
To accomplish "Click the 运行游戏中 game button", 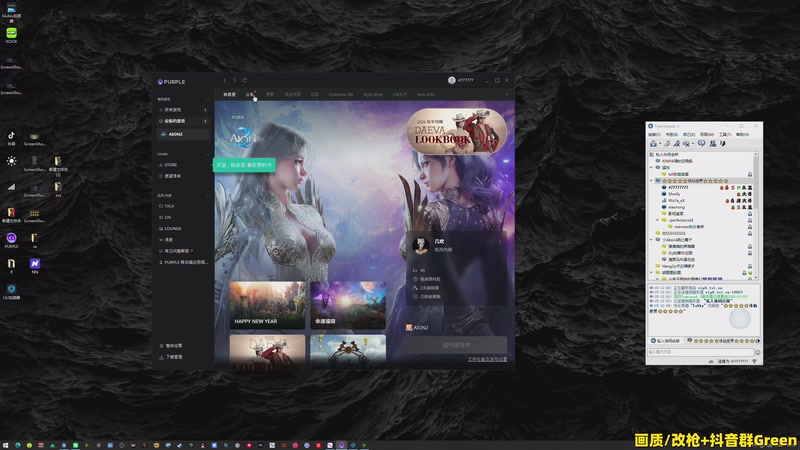I will pyautogui.click(x=457, y=345).
